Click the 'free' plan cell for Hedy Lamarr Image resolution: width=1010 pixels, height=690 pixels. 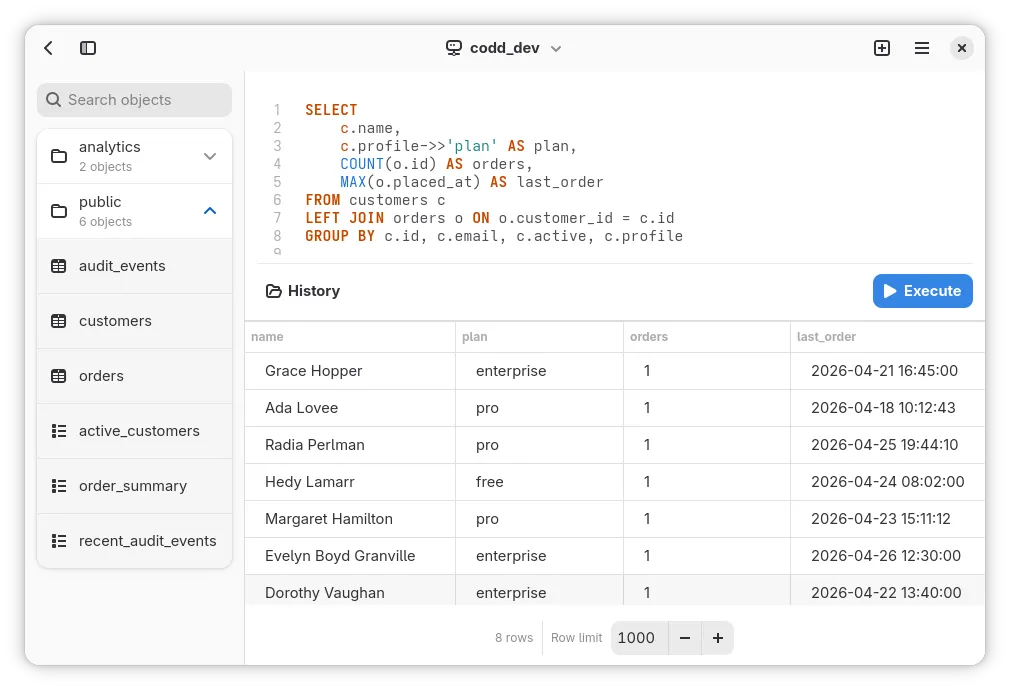539,482
